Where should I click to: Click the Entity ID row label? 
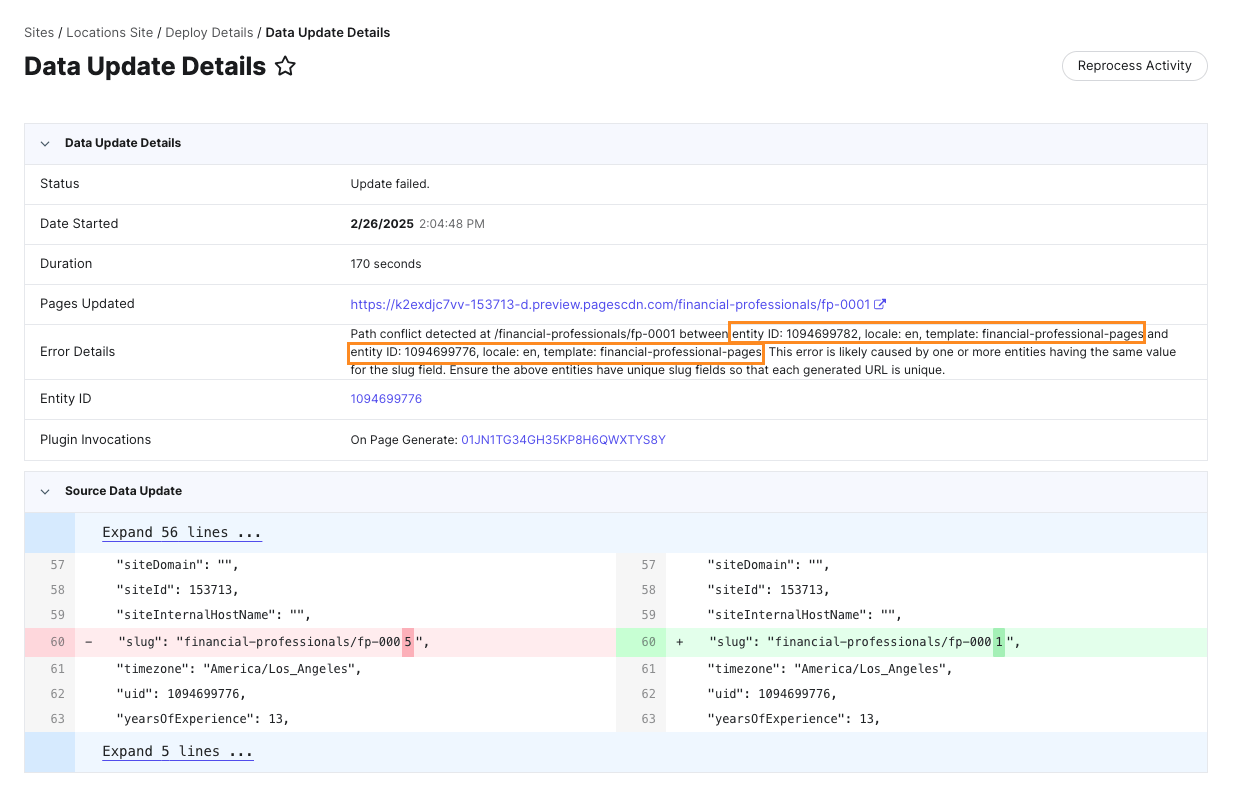pyautogui.click(x=66, y=399)
